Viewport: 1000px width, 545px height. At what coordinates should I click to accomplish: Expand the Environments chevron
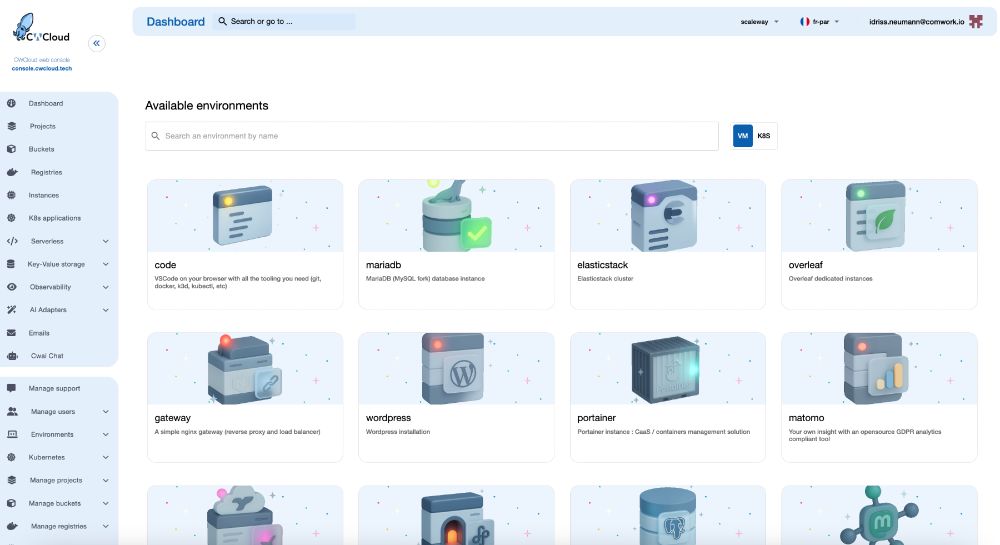click(105, 435)
